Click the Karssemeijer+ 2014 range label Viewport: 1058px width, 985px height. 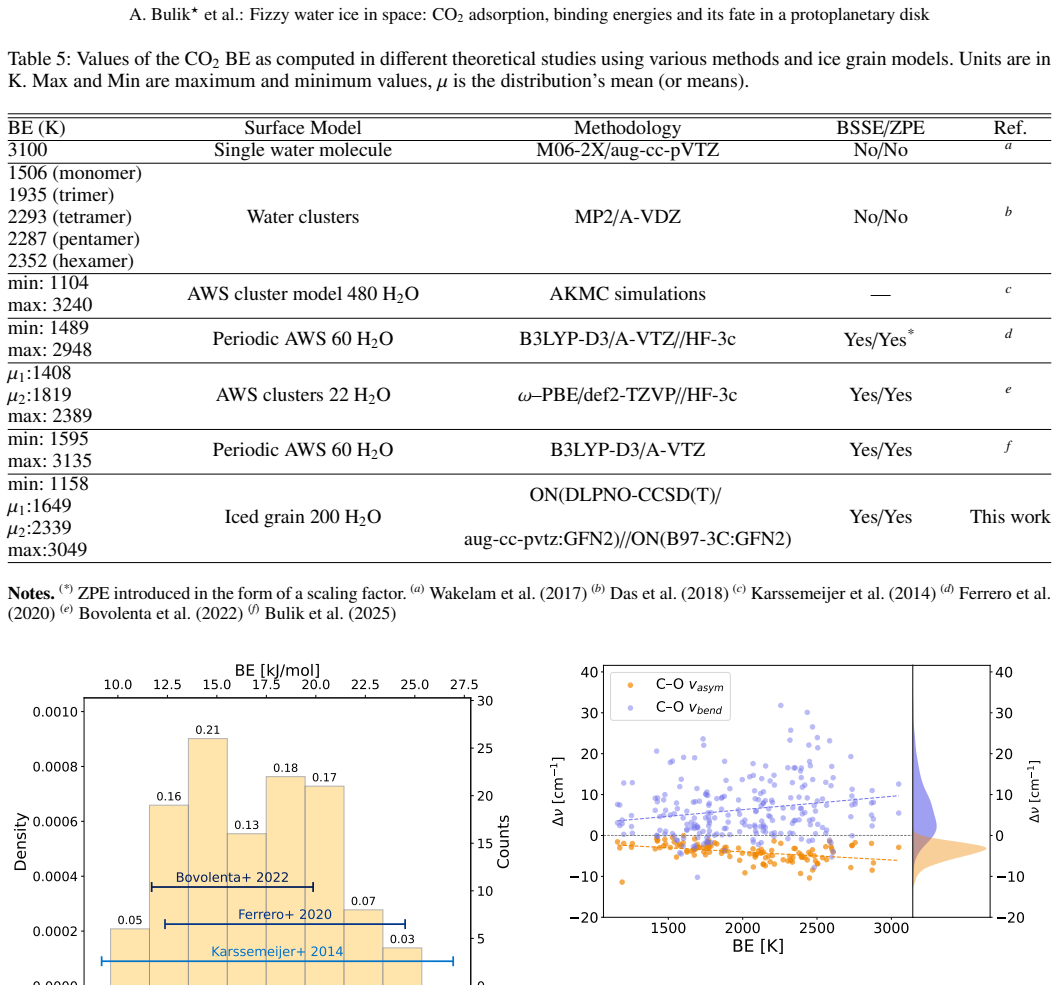[277, 952]
